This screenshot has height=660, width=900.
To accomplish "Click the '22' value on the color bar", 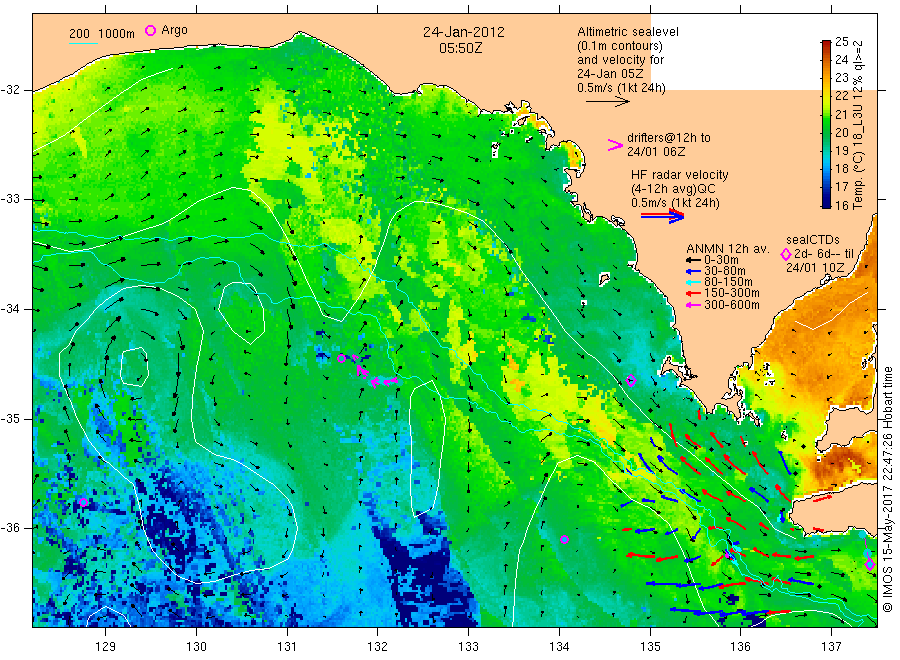I will pos(841,96).
